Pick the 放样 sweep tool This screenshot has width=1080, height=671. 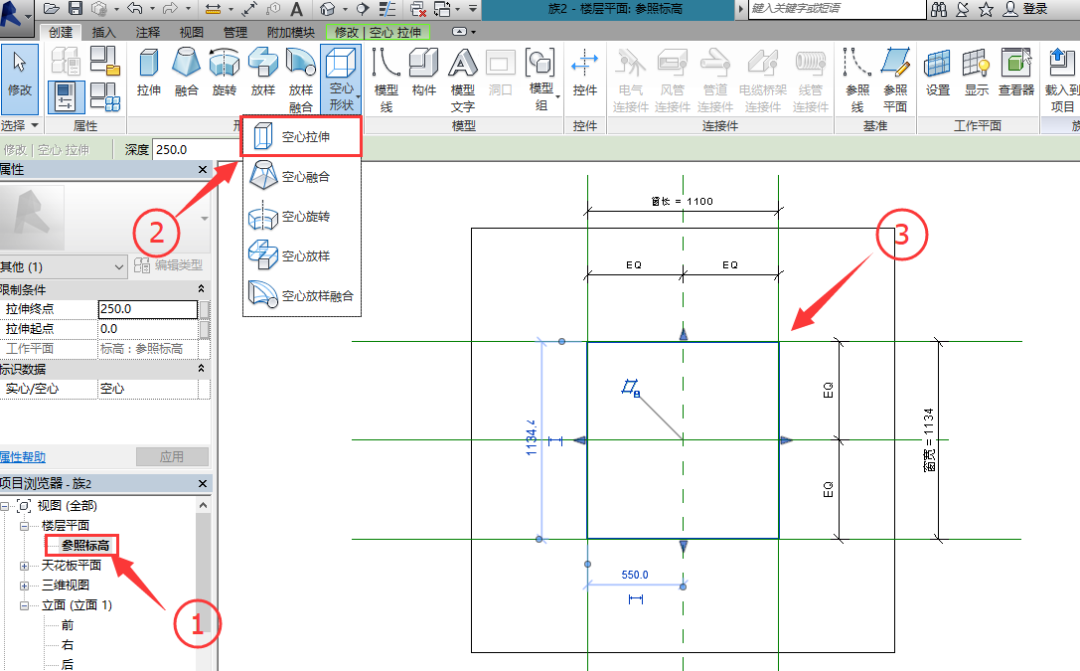click(262, 72)
